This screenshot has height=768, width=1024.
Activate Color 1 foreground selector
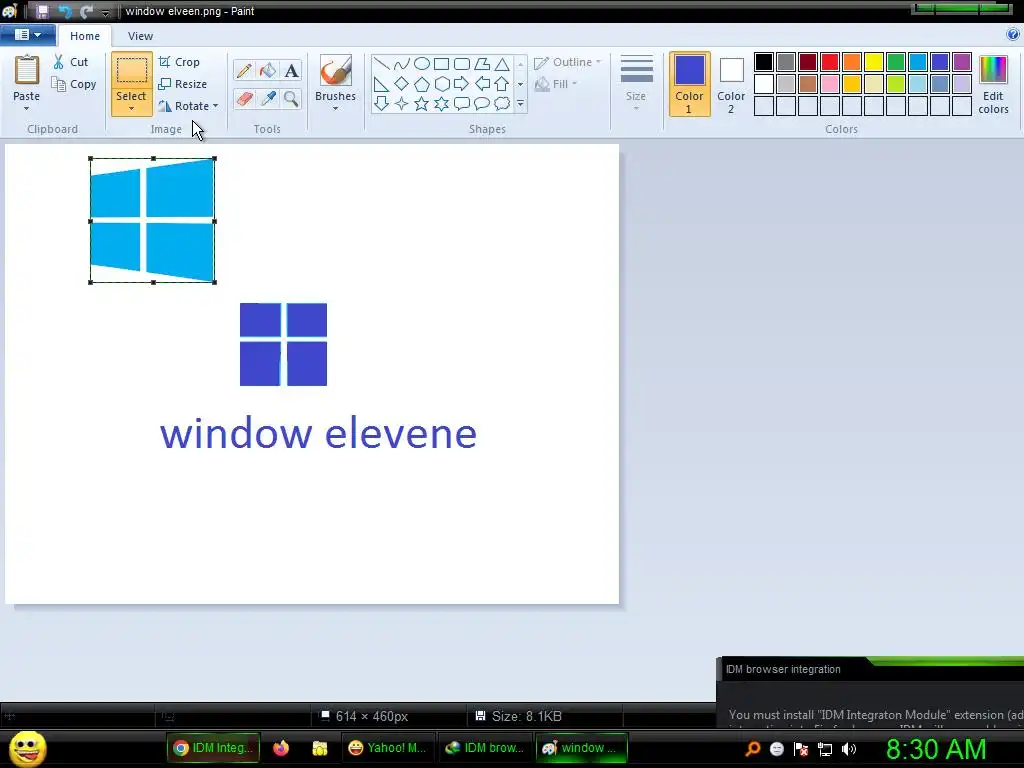[689, 84]
